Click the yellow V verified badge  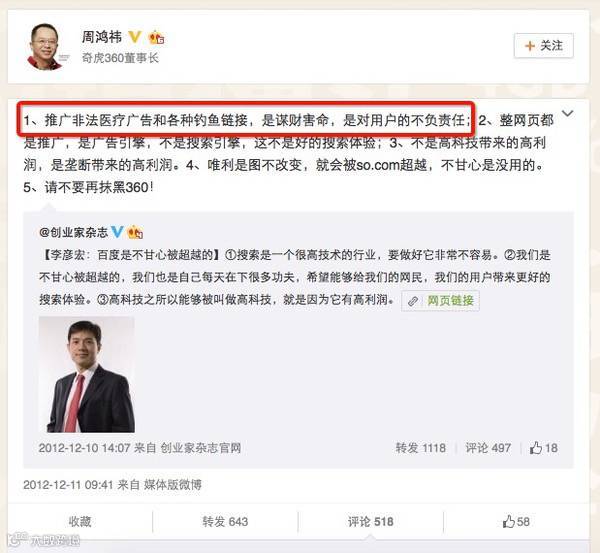(x=135, y=37)
